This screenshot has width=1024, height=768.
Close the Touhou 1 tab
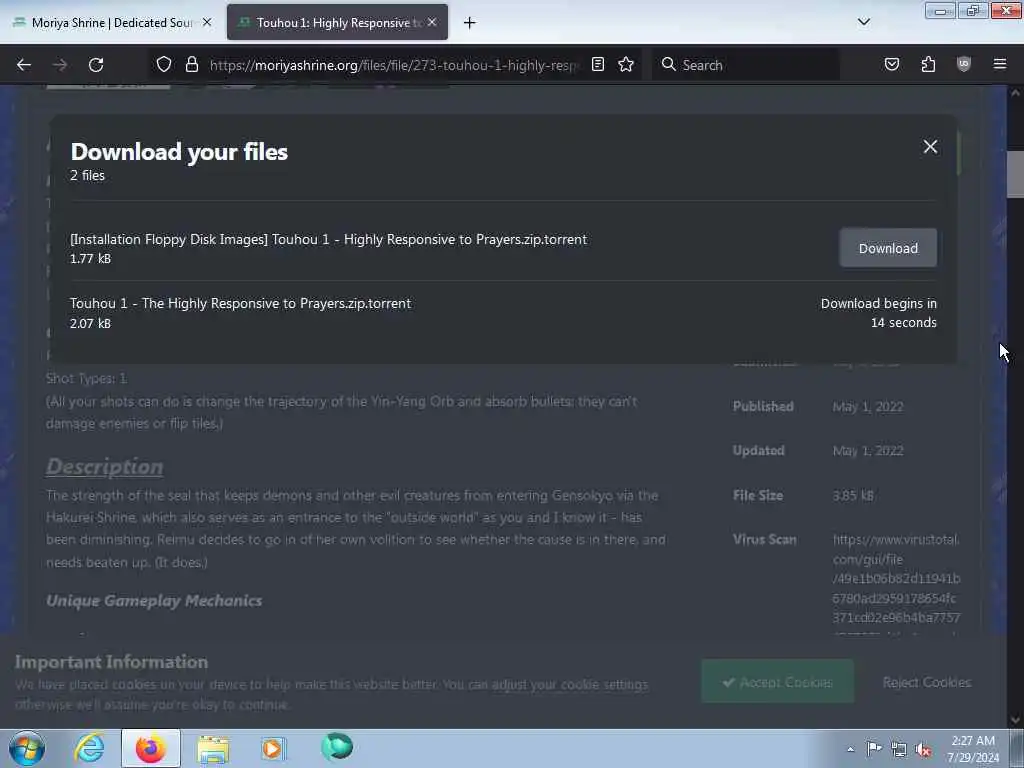[432, 22]
